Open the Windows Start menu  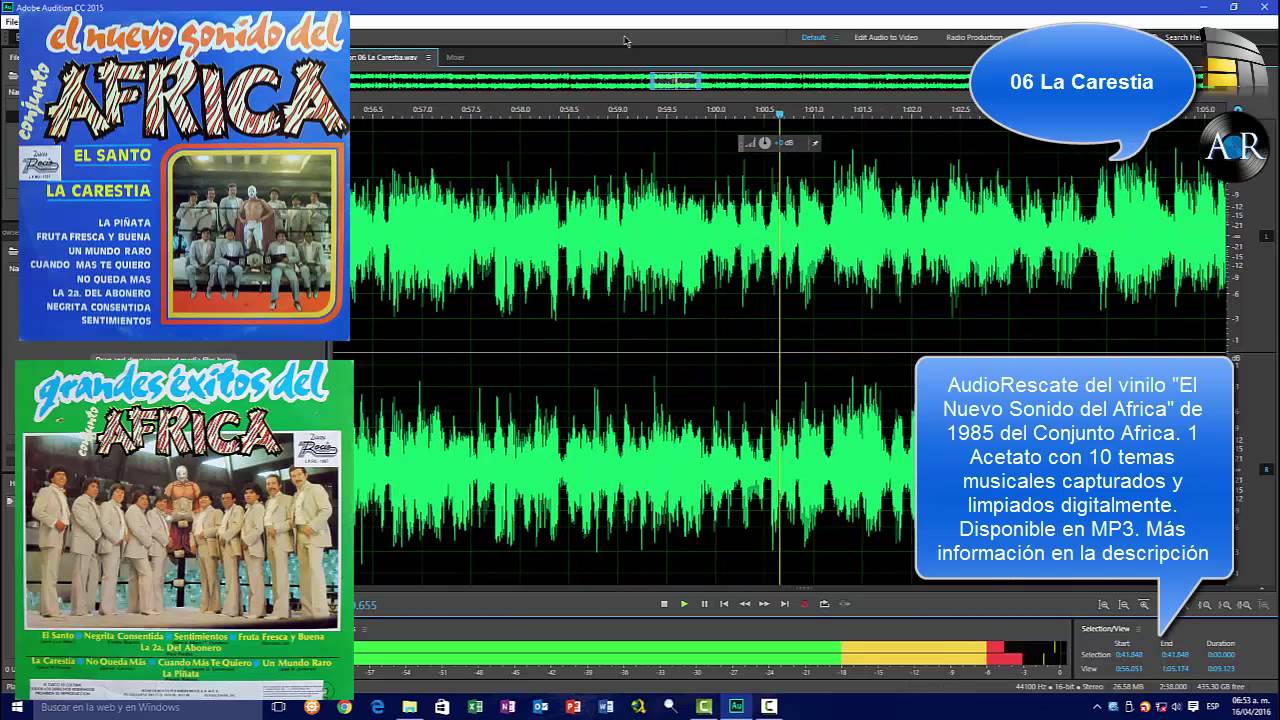(17, 707)
